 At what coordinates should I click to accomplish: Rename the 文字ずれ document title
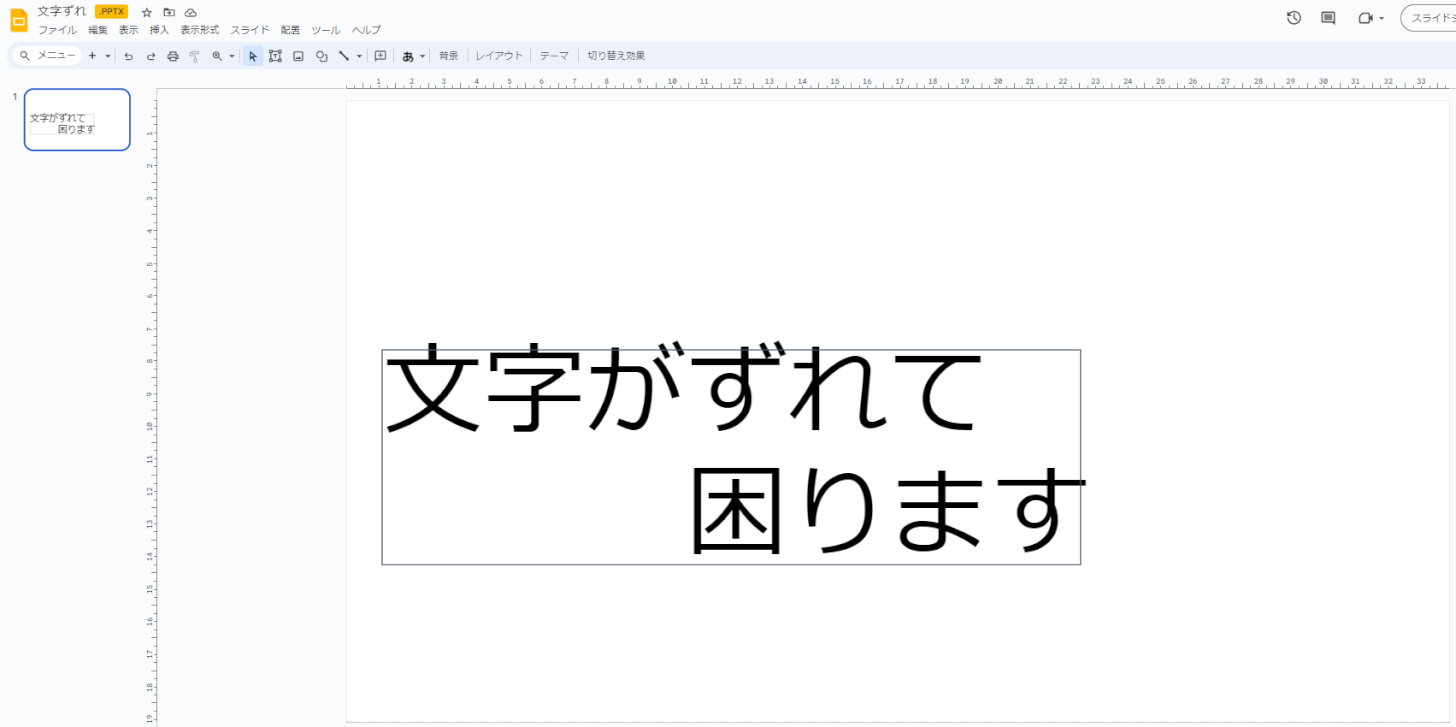tap(62, 11)
